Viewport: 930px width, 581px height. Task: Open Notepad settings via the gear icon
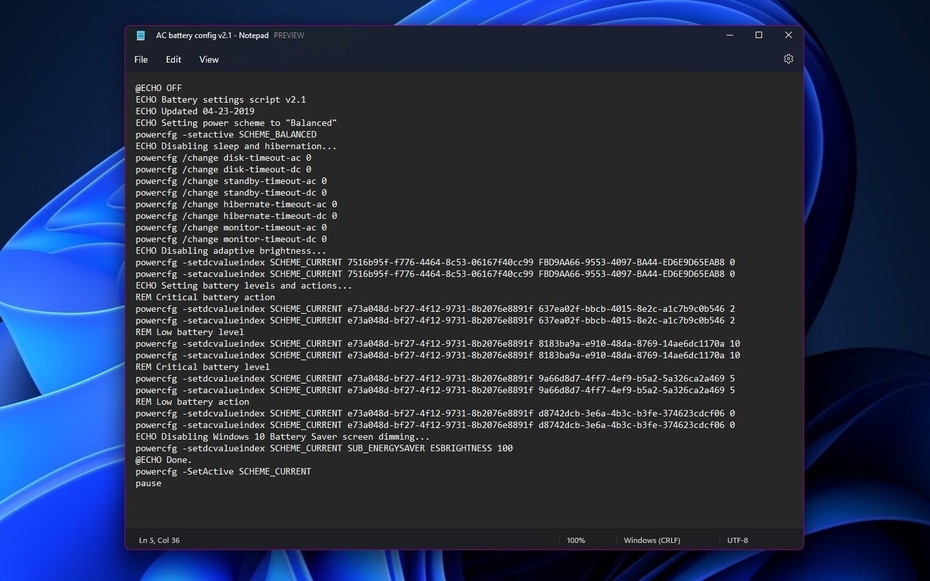[788, 58]
